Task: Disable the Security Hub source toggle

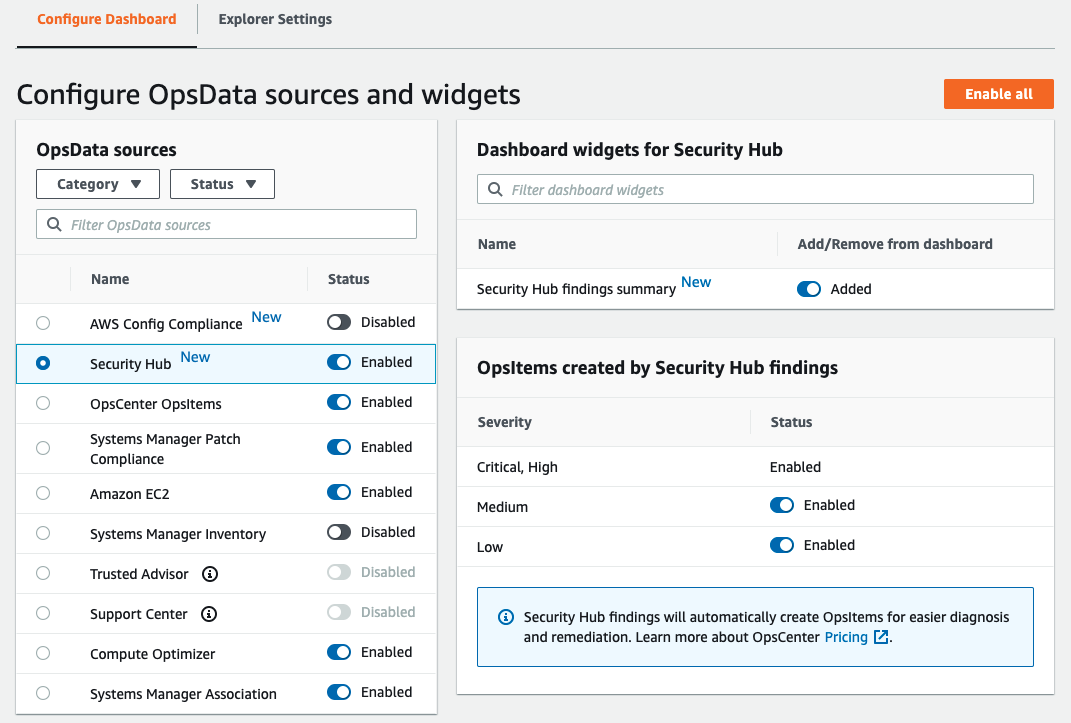Action: coord(339,361)
